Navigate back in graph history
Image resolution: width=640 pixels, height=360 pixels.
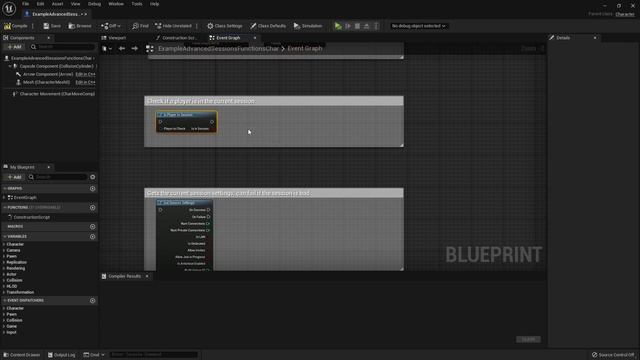click(x=122, y=49)
